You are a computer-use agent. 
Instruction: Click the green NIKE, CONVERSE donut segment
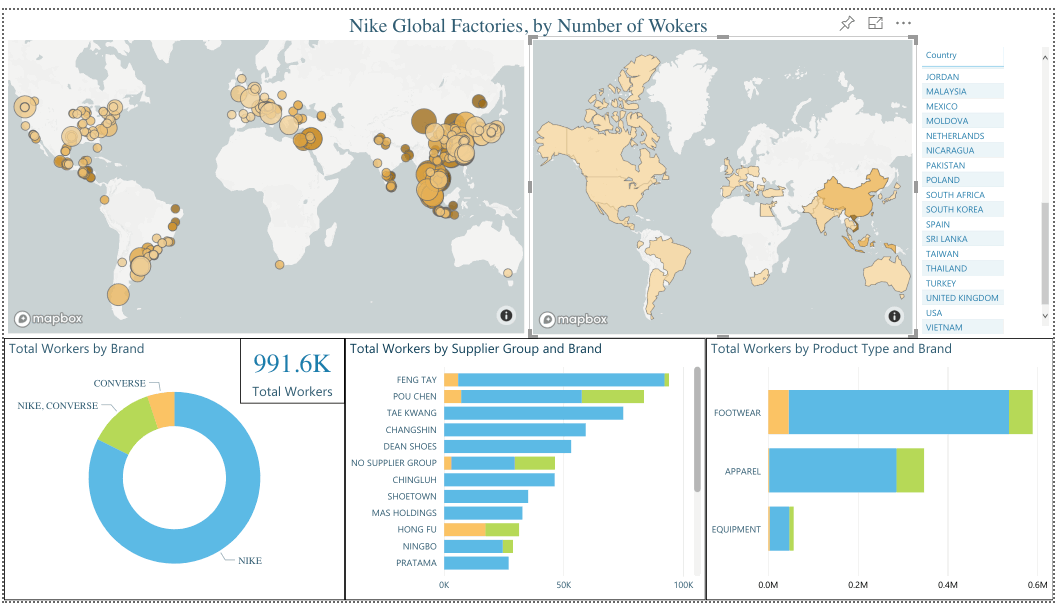pos(127,423)
